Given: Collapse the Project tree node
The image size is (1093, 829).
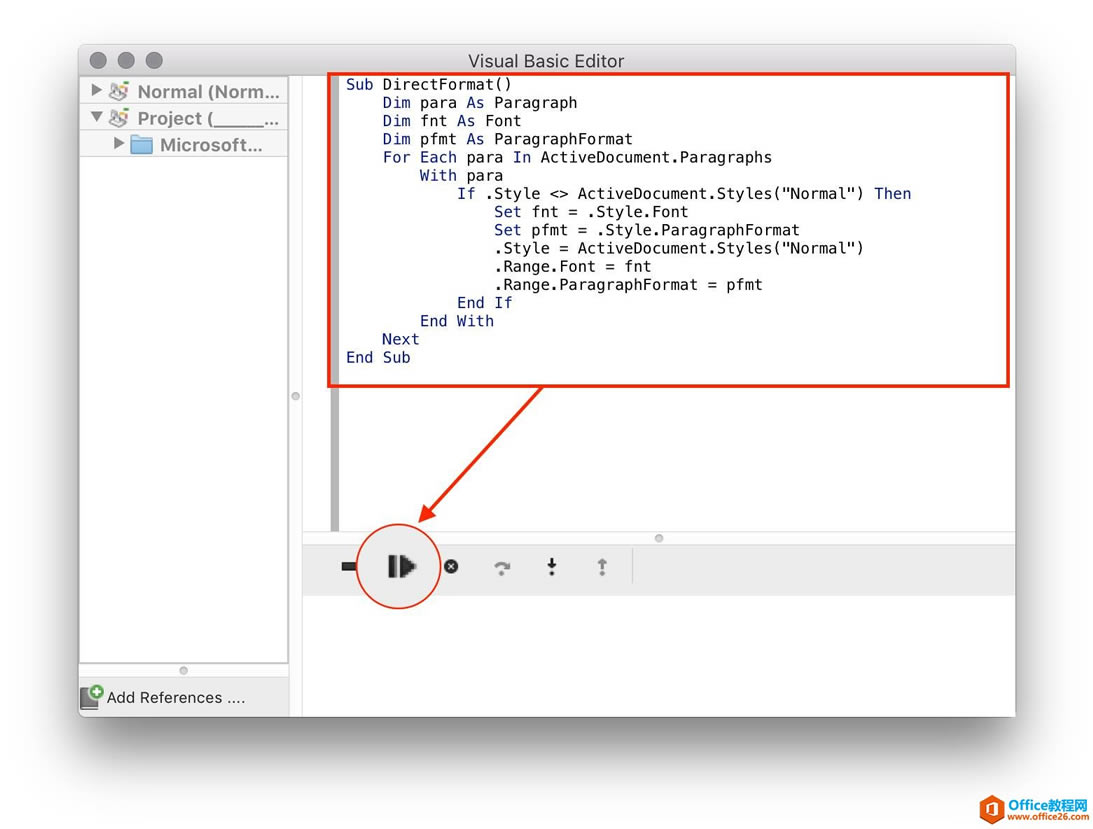Looking at the screenshot, I should [97, 117].
